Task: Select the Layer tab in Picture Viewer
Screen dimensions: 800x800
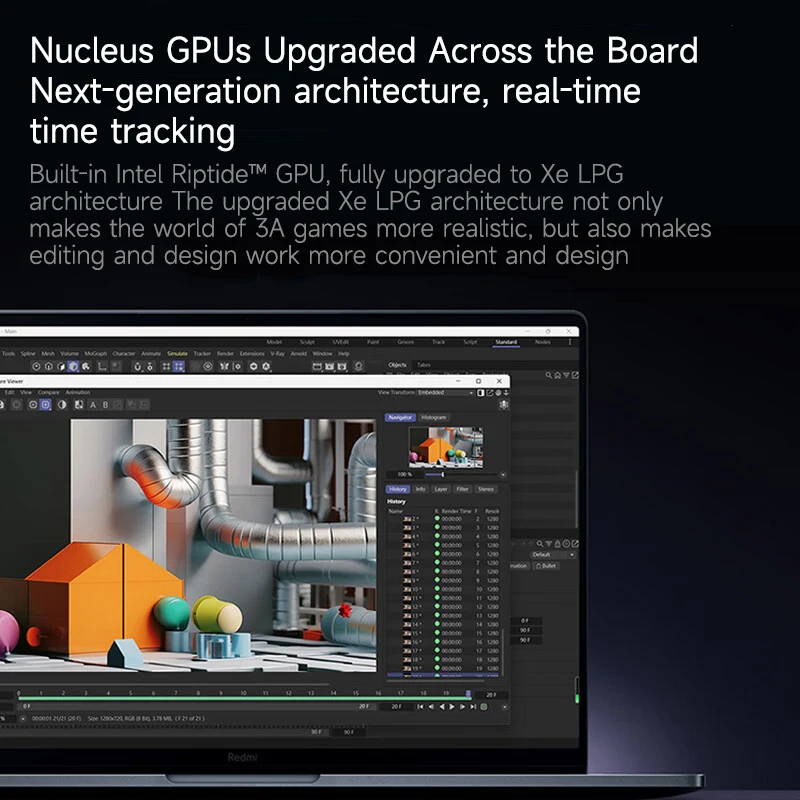Action: pyautogui.click(x=441, y=489)
